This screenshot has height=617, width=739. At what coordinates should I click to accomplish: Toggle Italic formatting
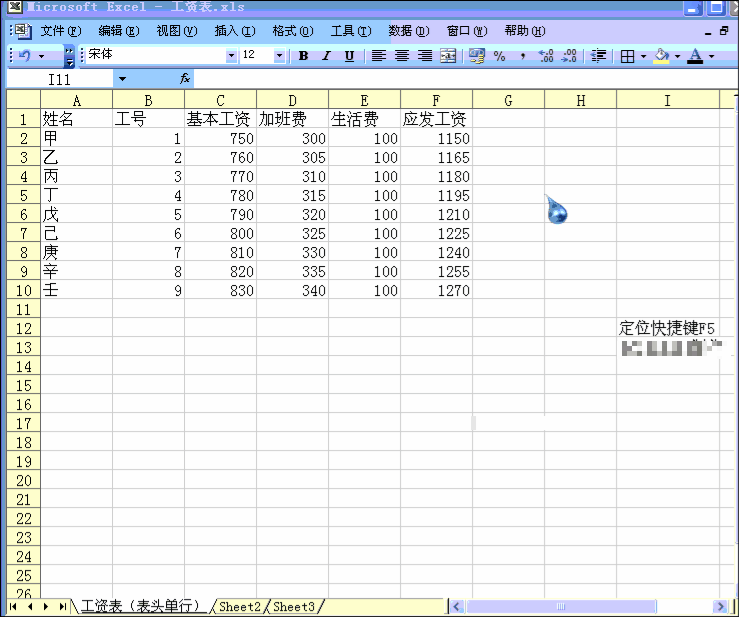[x=326, y=56]
